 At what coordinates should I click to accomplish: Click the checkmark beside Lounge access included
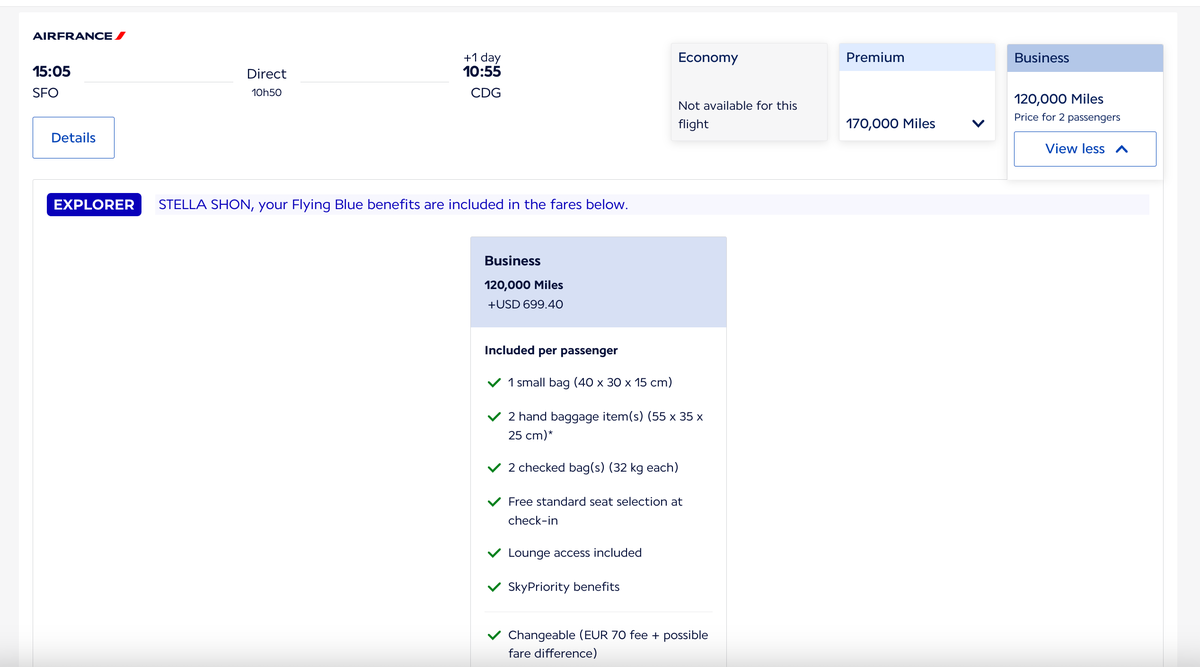(x=494, y=552)
